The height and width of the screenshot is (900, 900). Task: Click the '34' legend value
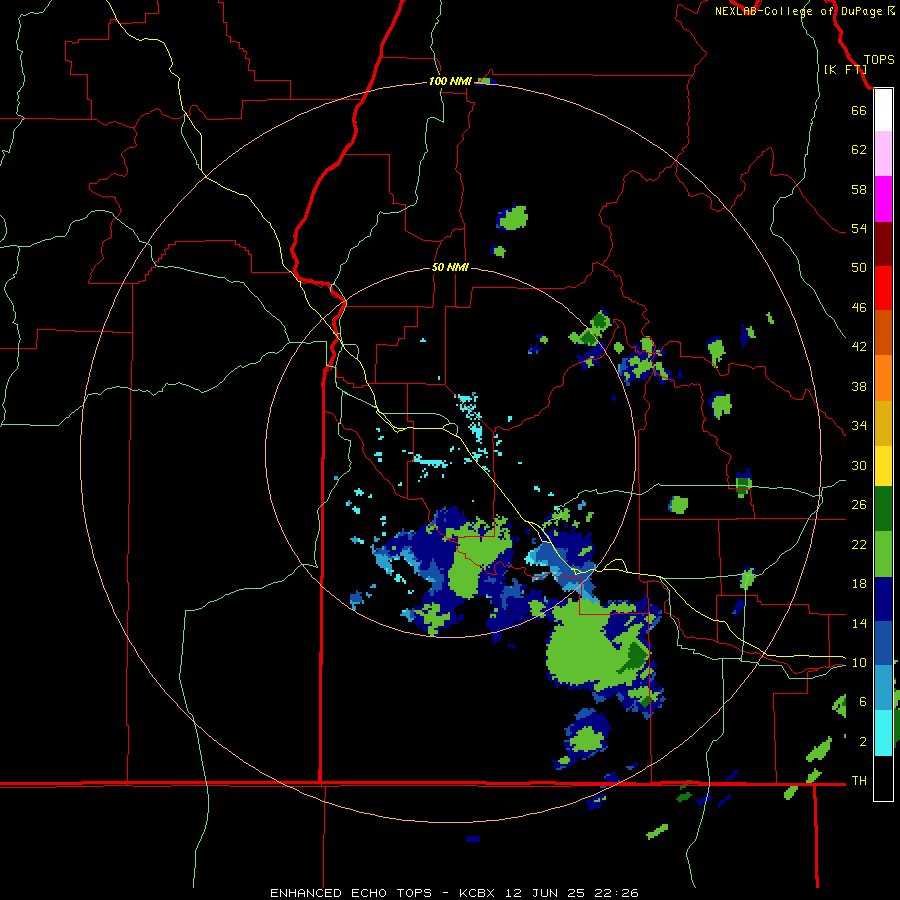point(859,426)
